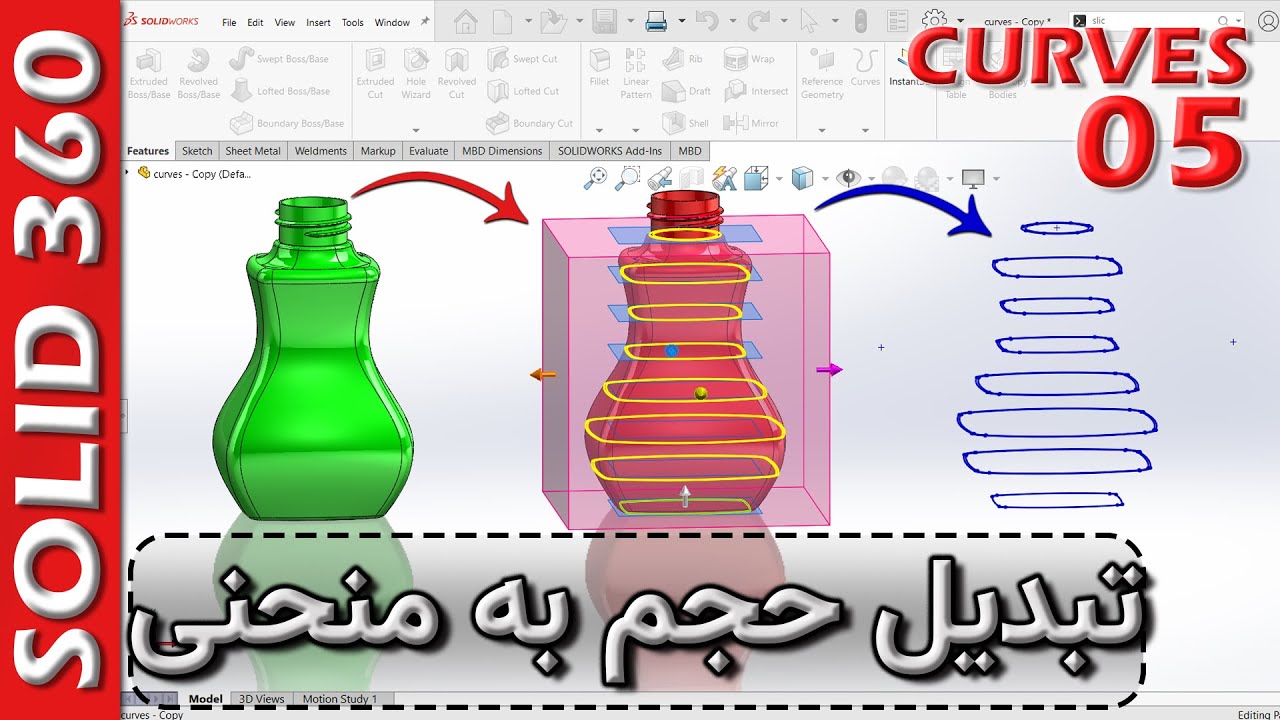Click the Reference Geometry button
This screenshot has width=1280, height=720.
coord(822,74)
